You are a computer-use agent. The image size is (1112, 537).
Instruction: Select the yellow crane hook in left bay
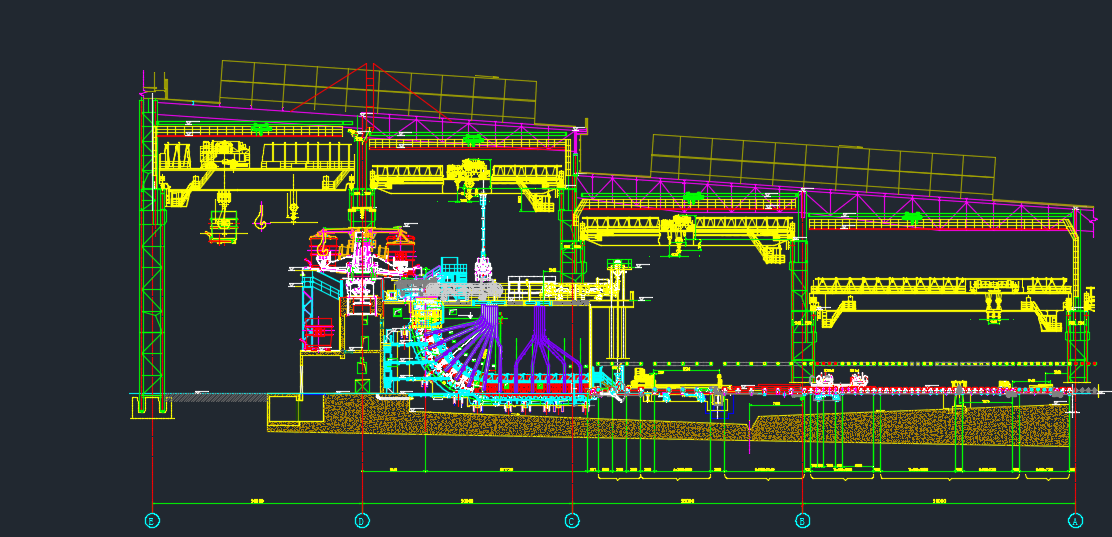coord(261,216)
